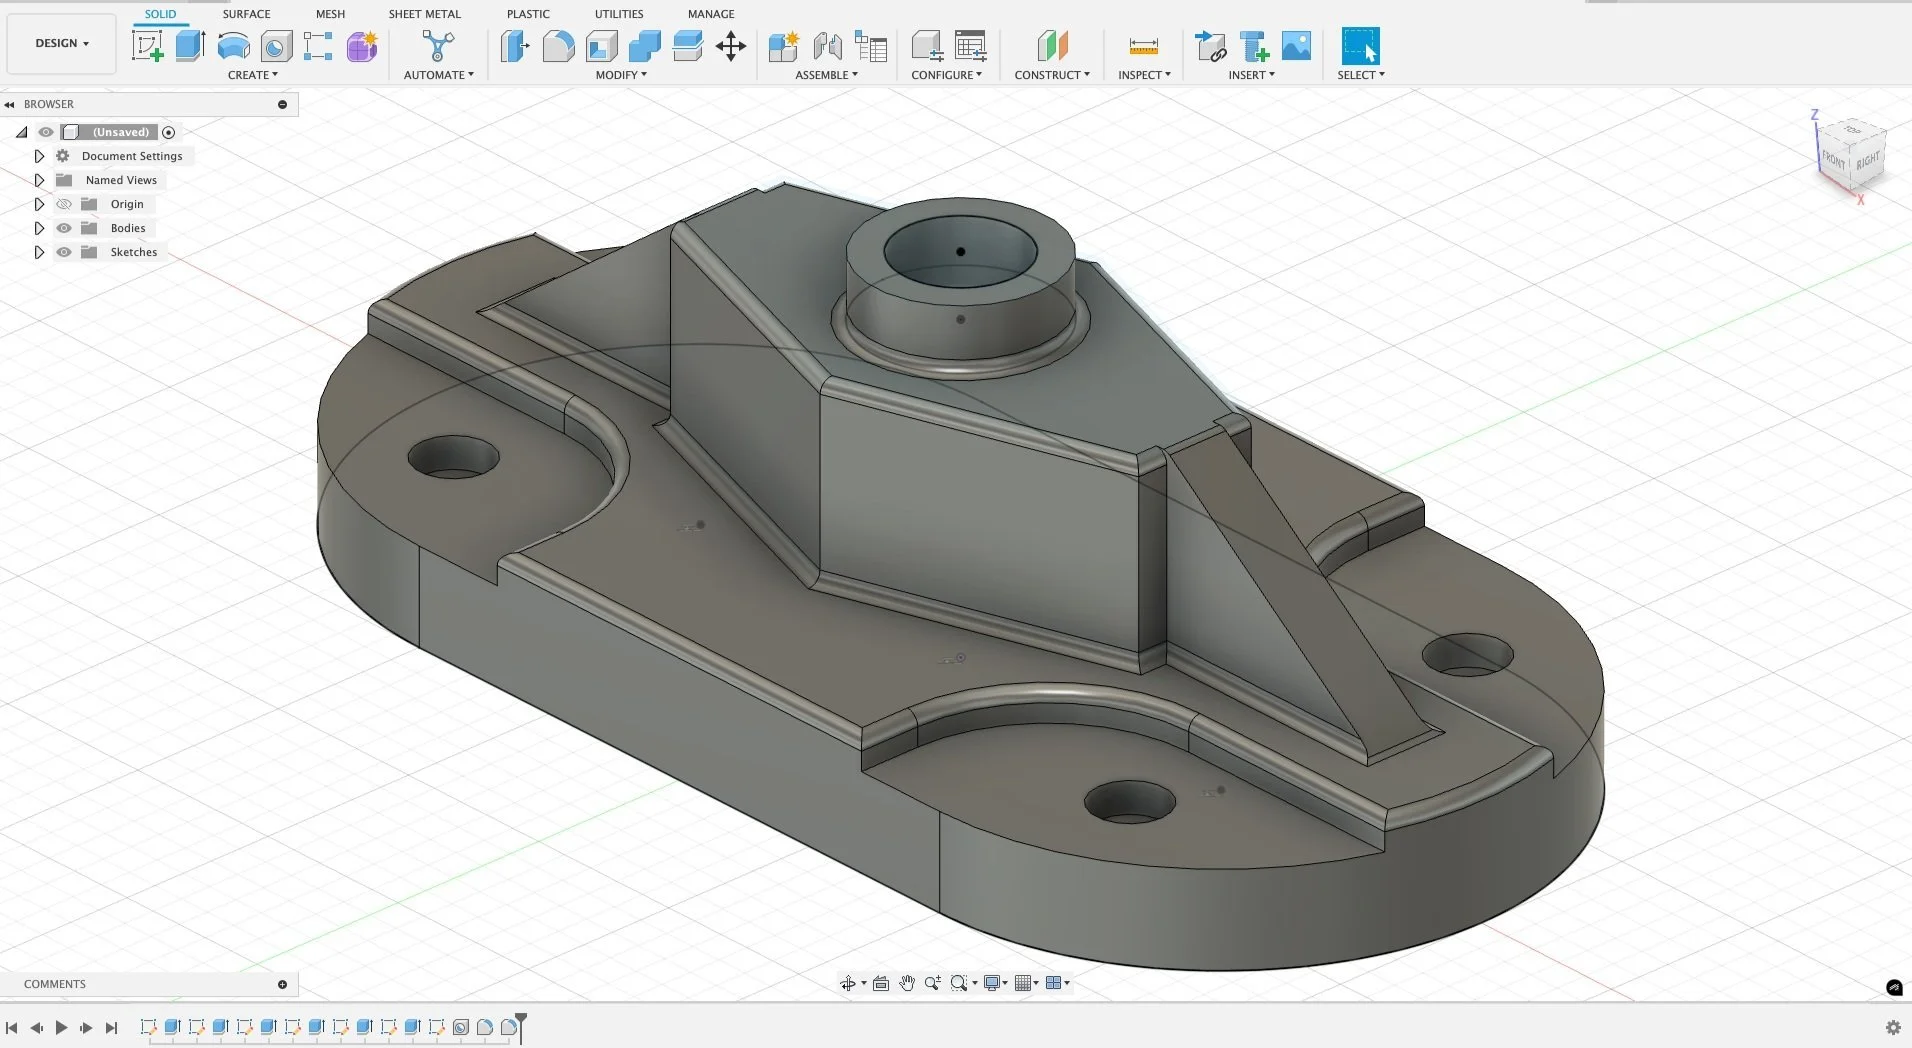1912x1048 pixels.
Task: Hide the Bodies folder
Action: pyautogui.click(x=64, y=228)
